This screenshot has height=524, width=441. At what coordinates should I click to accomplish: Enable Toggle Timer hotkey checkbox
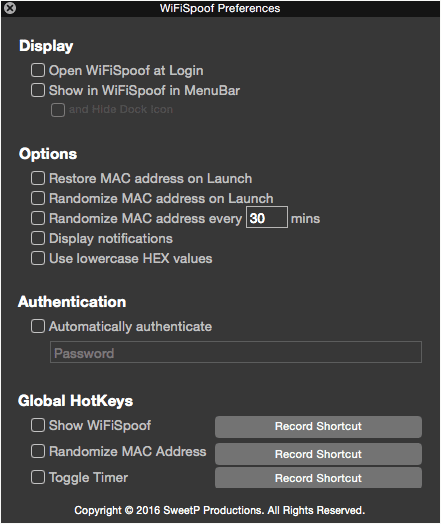38,477
